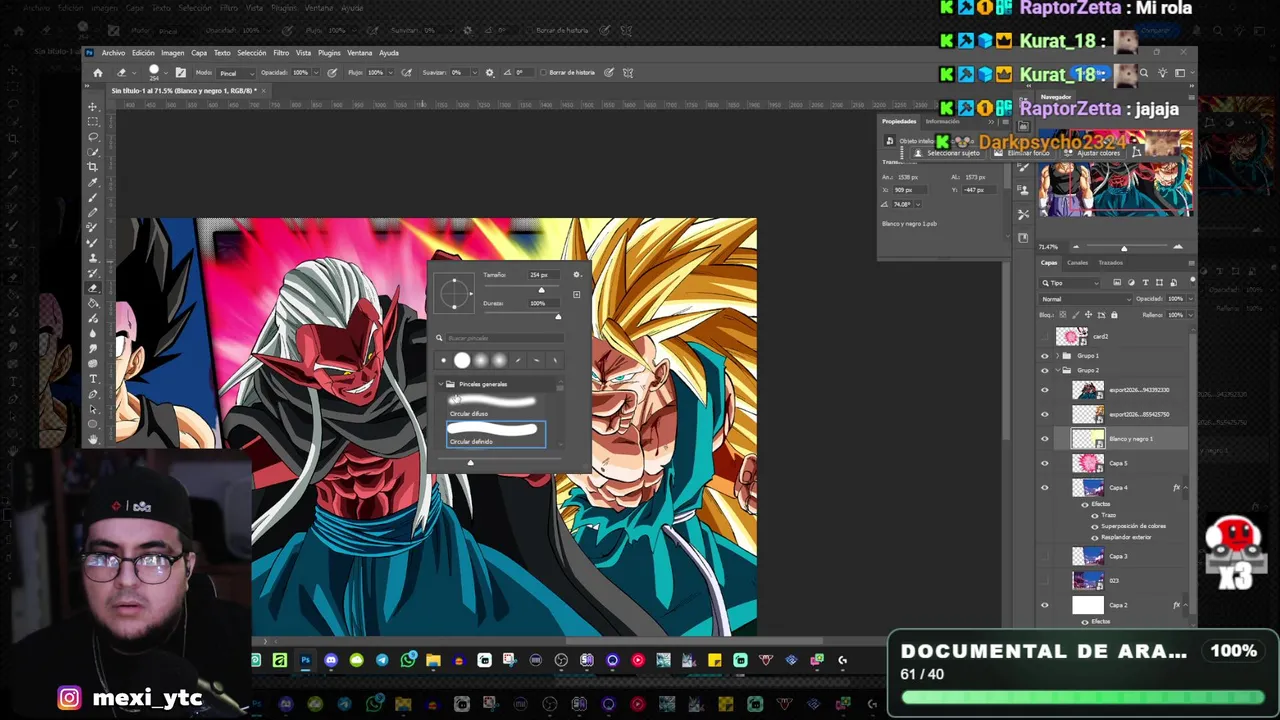Filter layers by shape layer icon

click(x=1159, y=283)
